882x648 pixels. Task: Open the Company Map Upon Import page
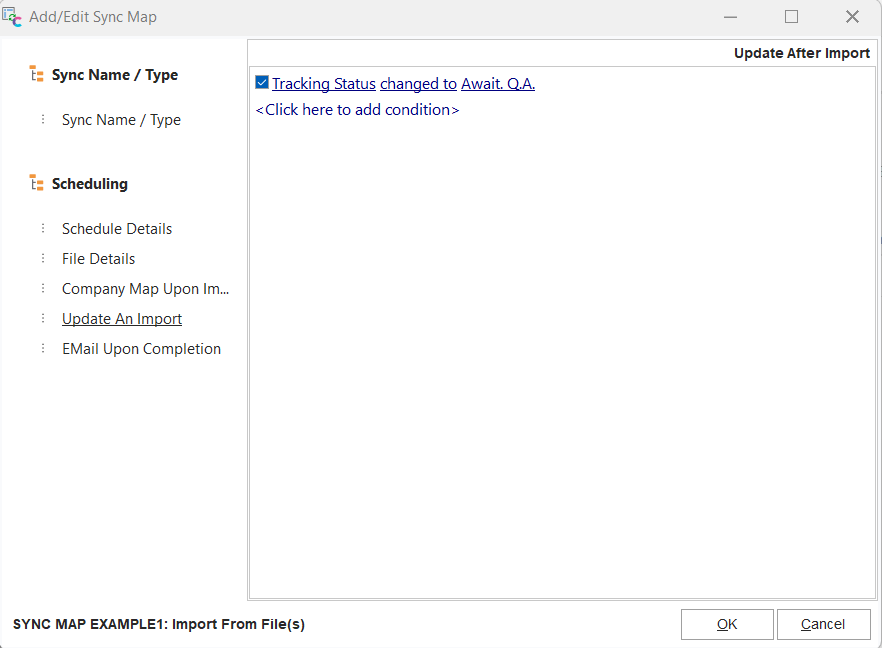tap(145, 289)
